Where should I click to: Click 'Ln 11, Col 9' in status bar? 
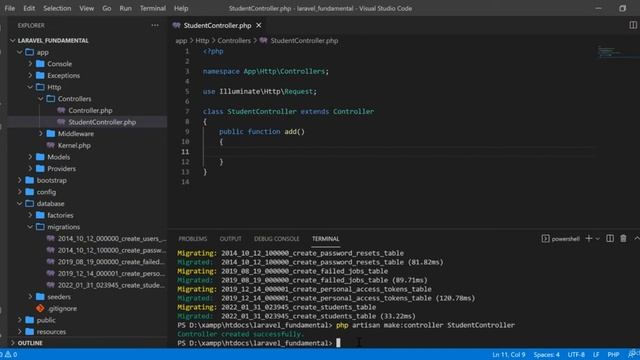pyautogui.click(x=509, y=354)
